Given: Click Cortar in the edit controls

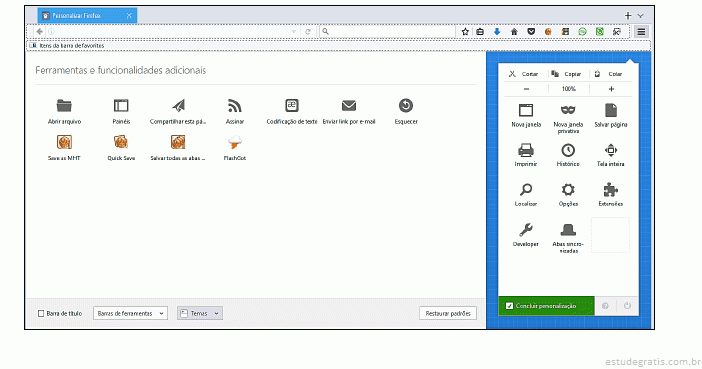Looking at the screenshot, I should 524,74.
